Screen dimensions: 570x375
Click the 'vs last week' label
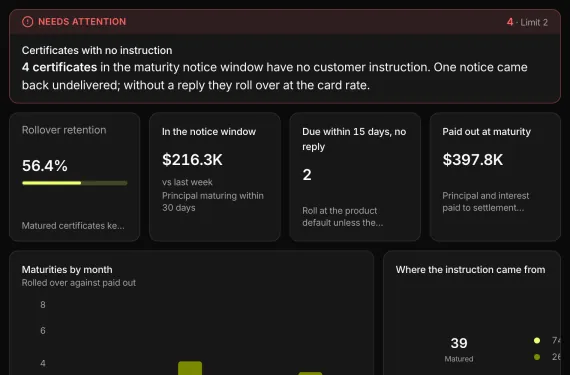tap(187, 182)
